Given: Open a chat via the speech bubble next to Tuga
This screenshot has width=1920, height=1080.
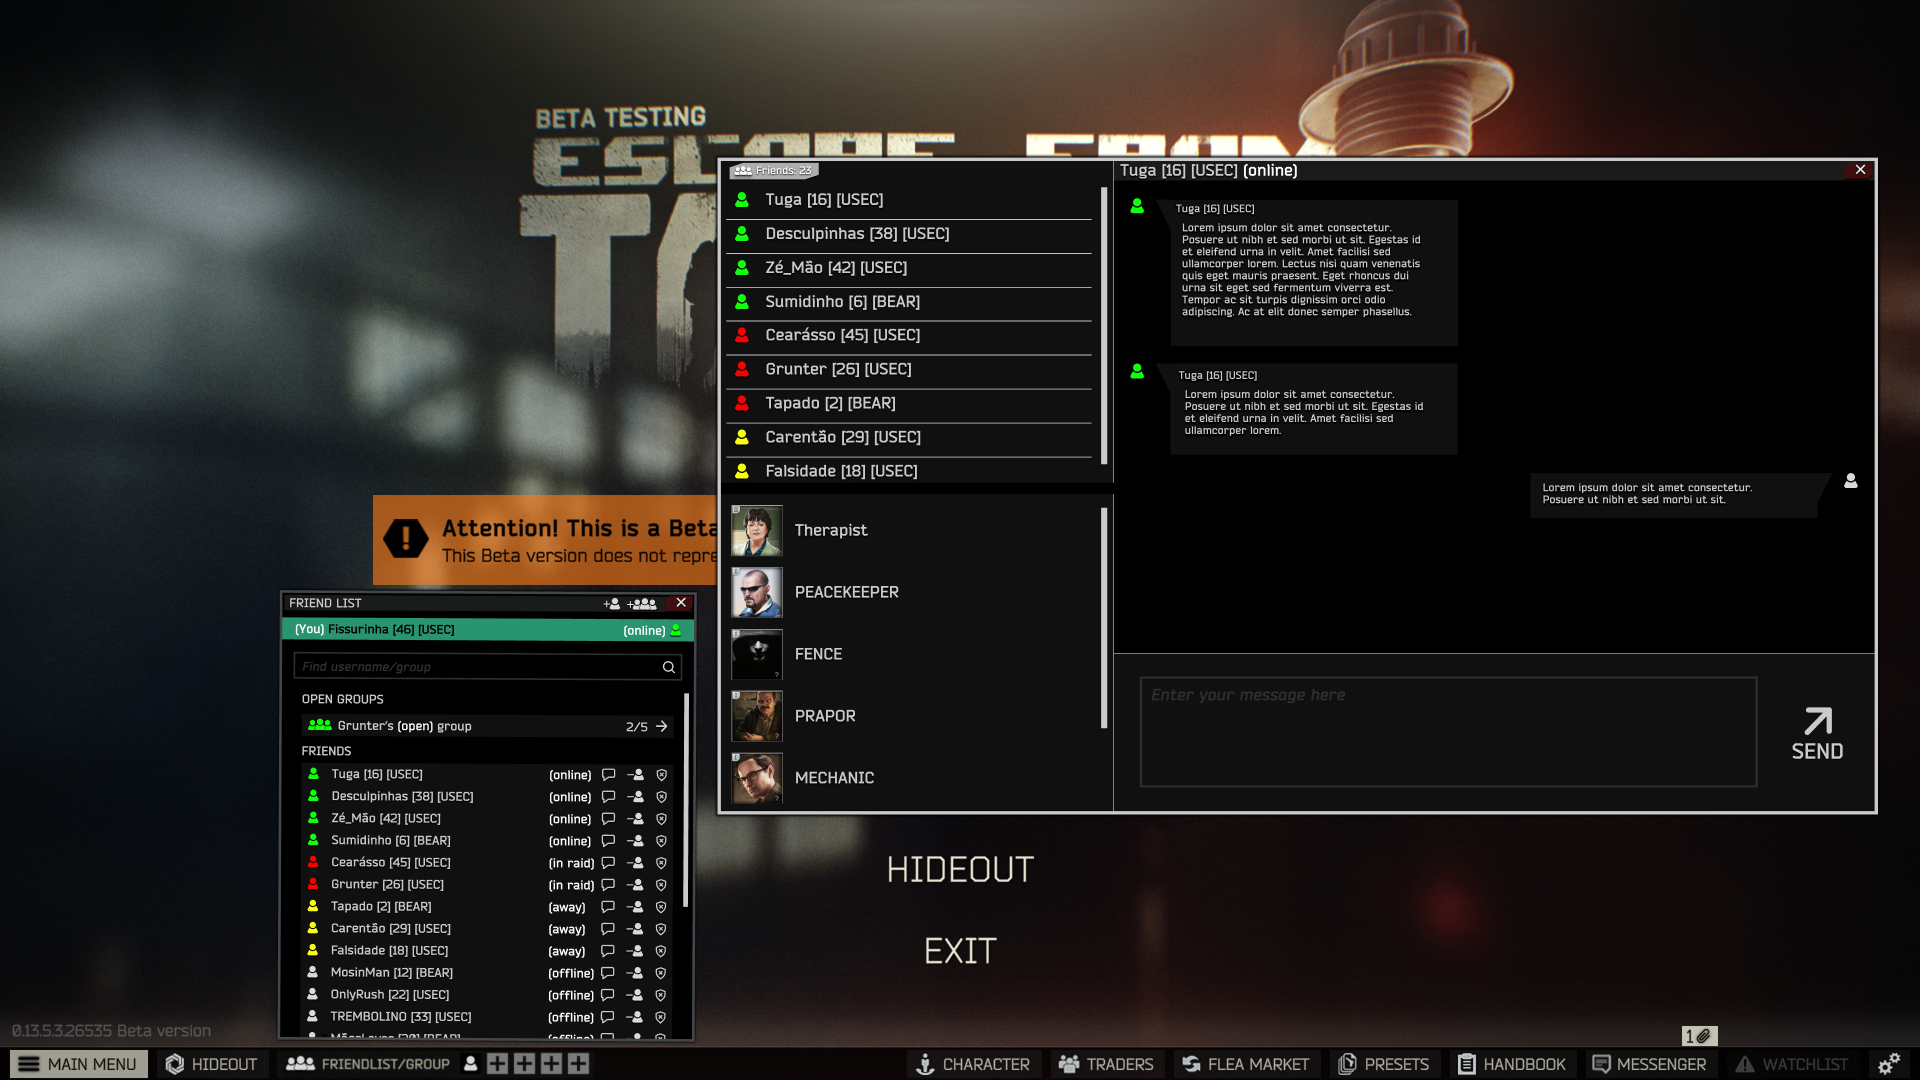Looking at the screenshot, I should tap(609, 775).
